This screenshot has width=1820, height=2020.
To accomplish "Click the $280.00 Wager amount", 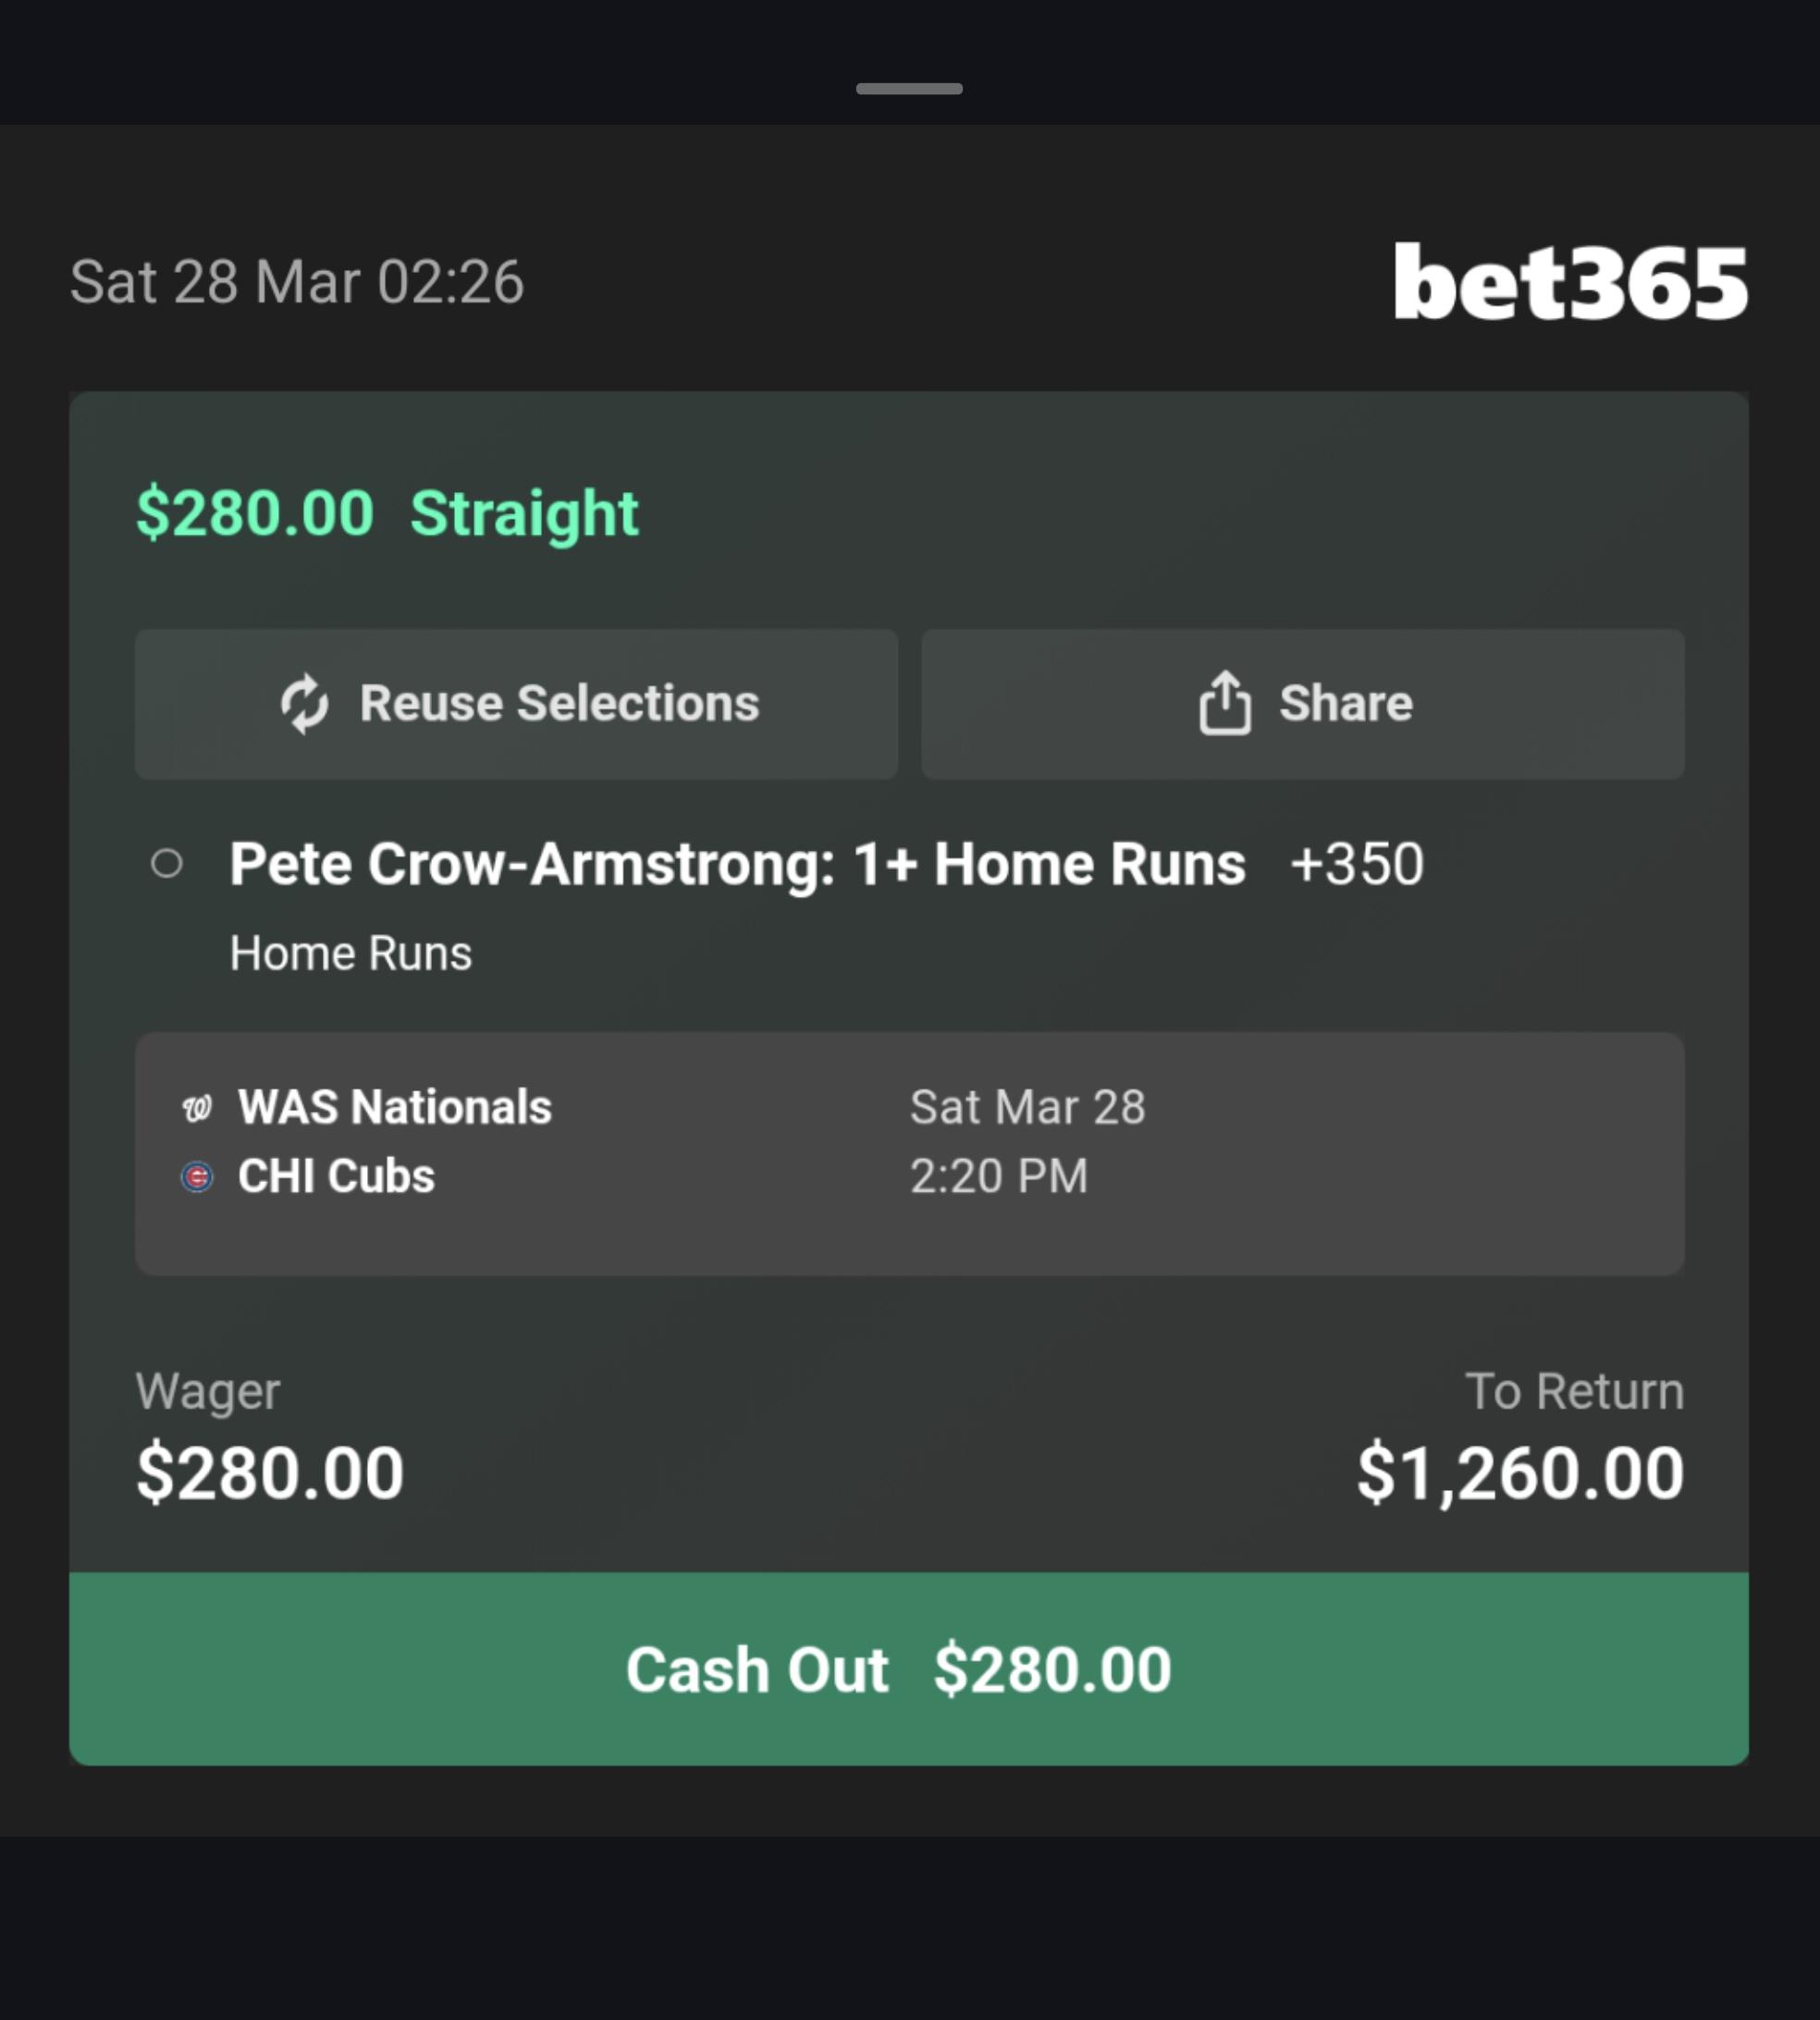I will click(x=269, y=1473).
